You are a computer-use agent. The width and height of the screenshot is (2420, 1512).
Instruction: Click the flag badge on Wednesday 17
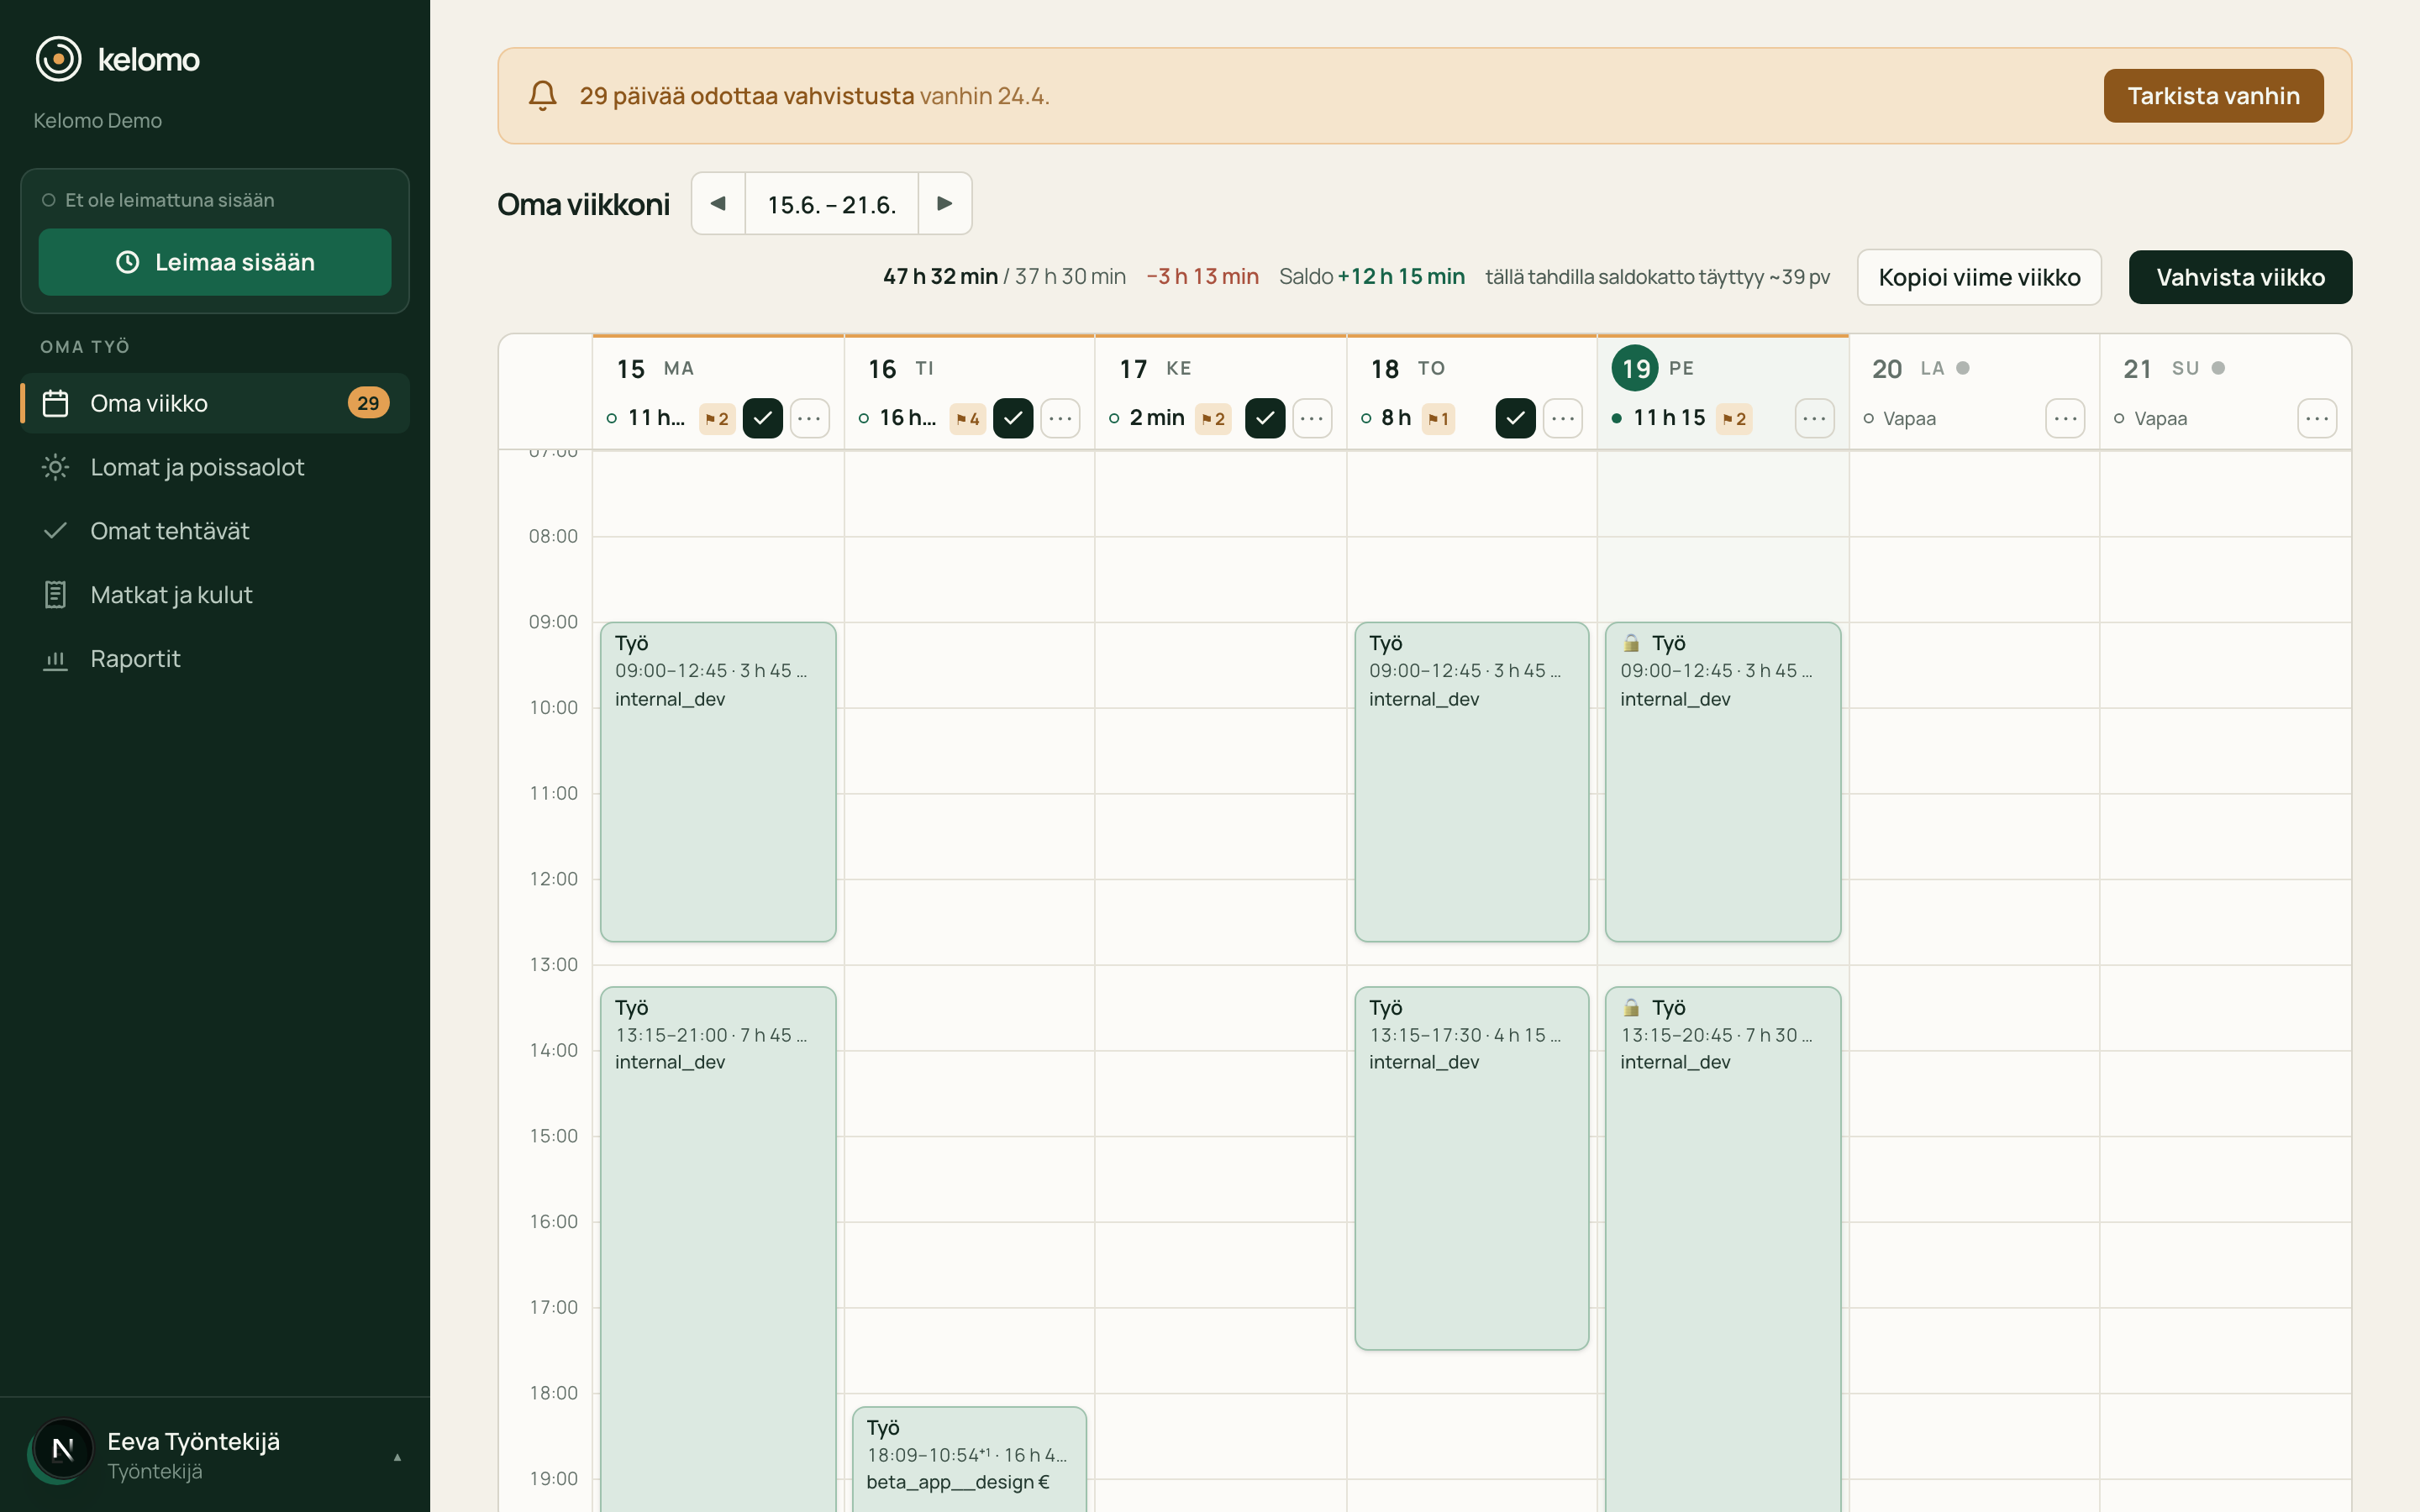(x=1214, y=419)
